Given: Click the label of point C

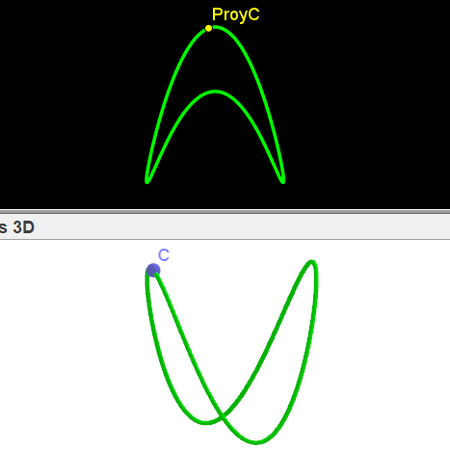Looking at the screenshot, I should click(164, 255).
